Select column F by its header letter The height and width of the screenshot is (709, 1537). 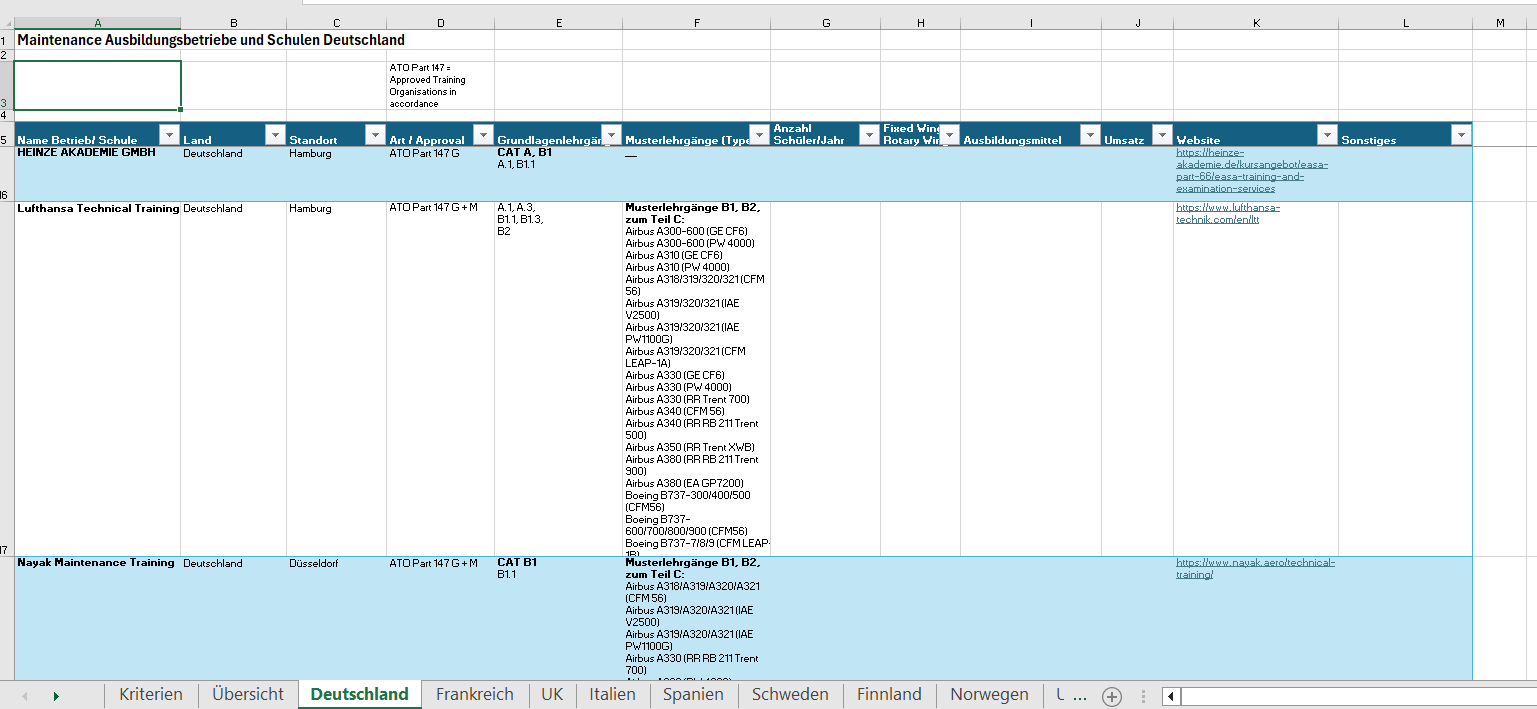pyautogui.click(x=696, y=20)
